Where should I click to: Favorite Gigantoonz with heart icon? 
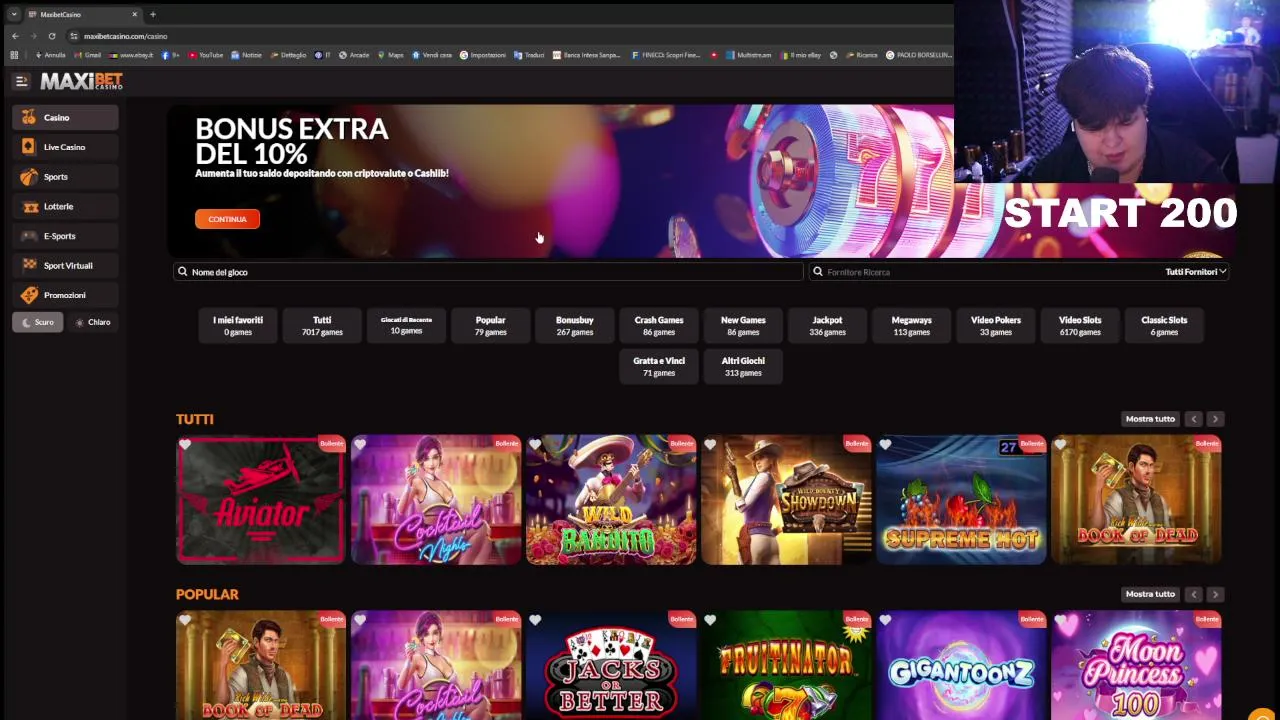point(885,621)
